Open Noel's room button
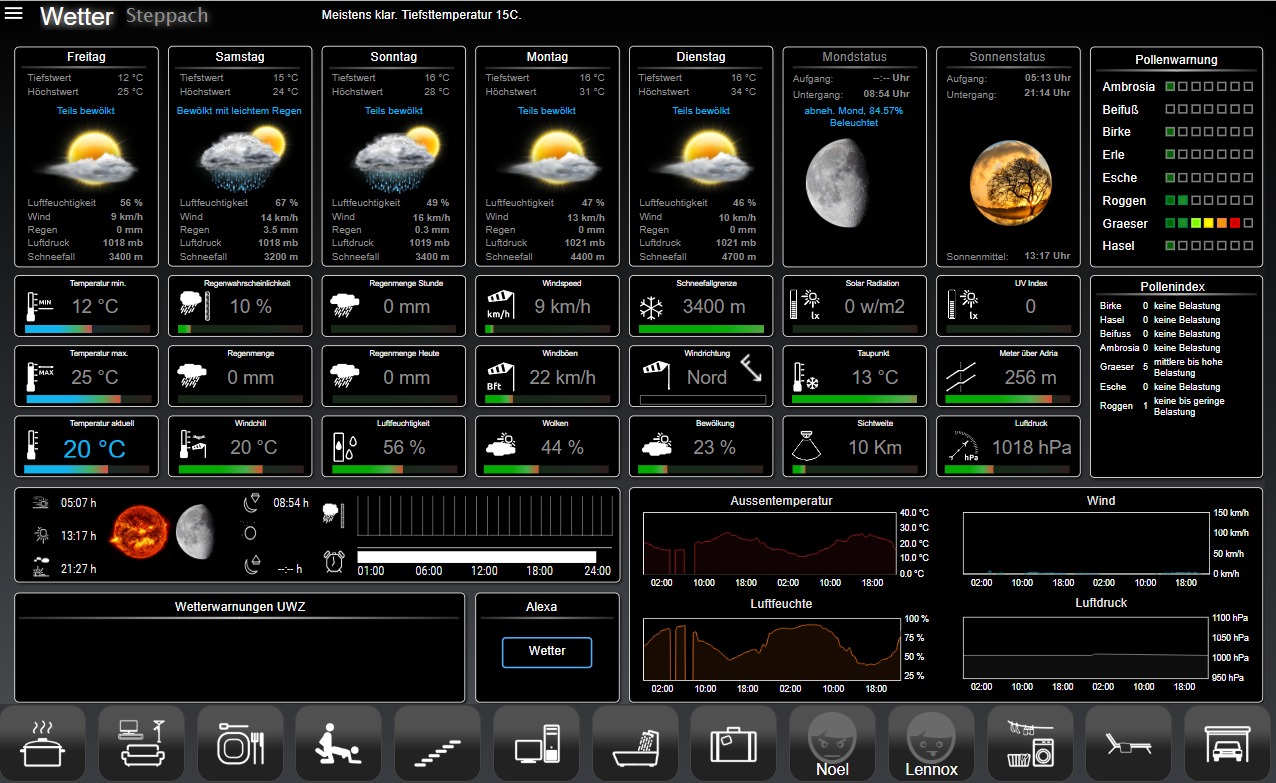 point(832,743)
